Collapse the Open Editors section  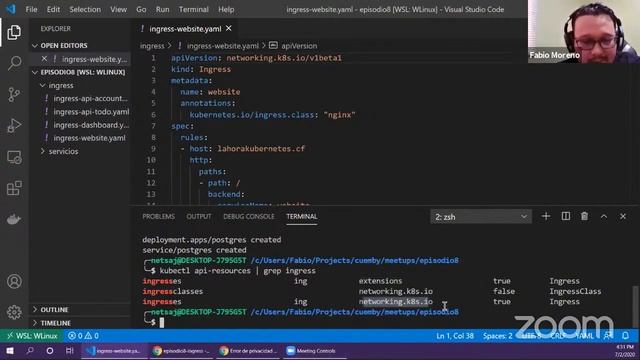click(x=64, y=45)
